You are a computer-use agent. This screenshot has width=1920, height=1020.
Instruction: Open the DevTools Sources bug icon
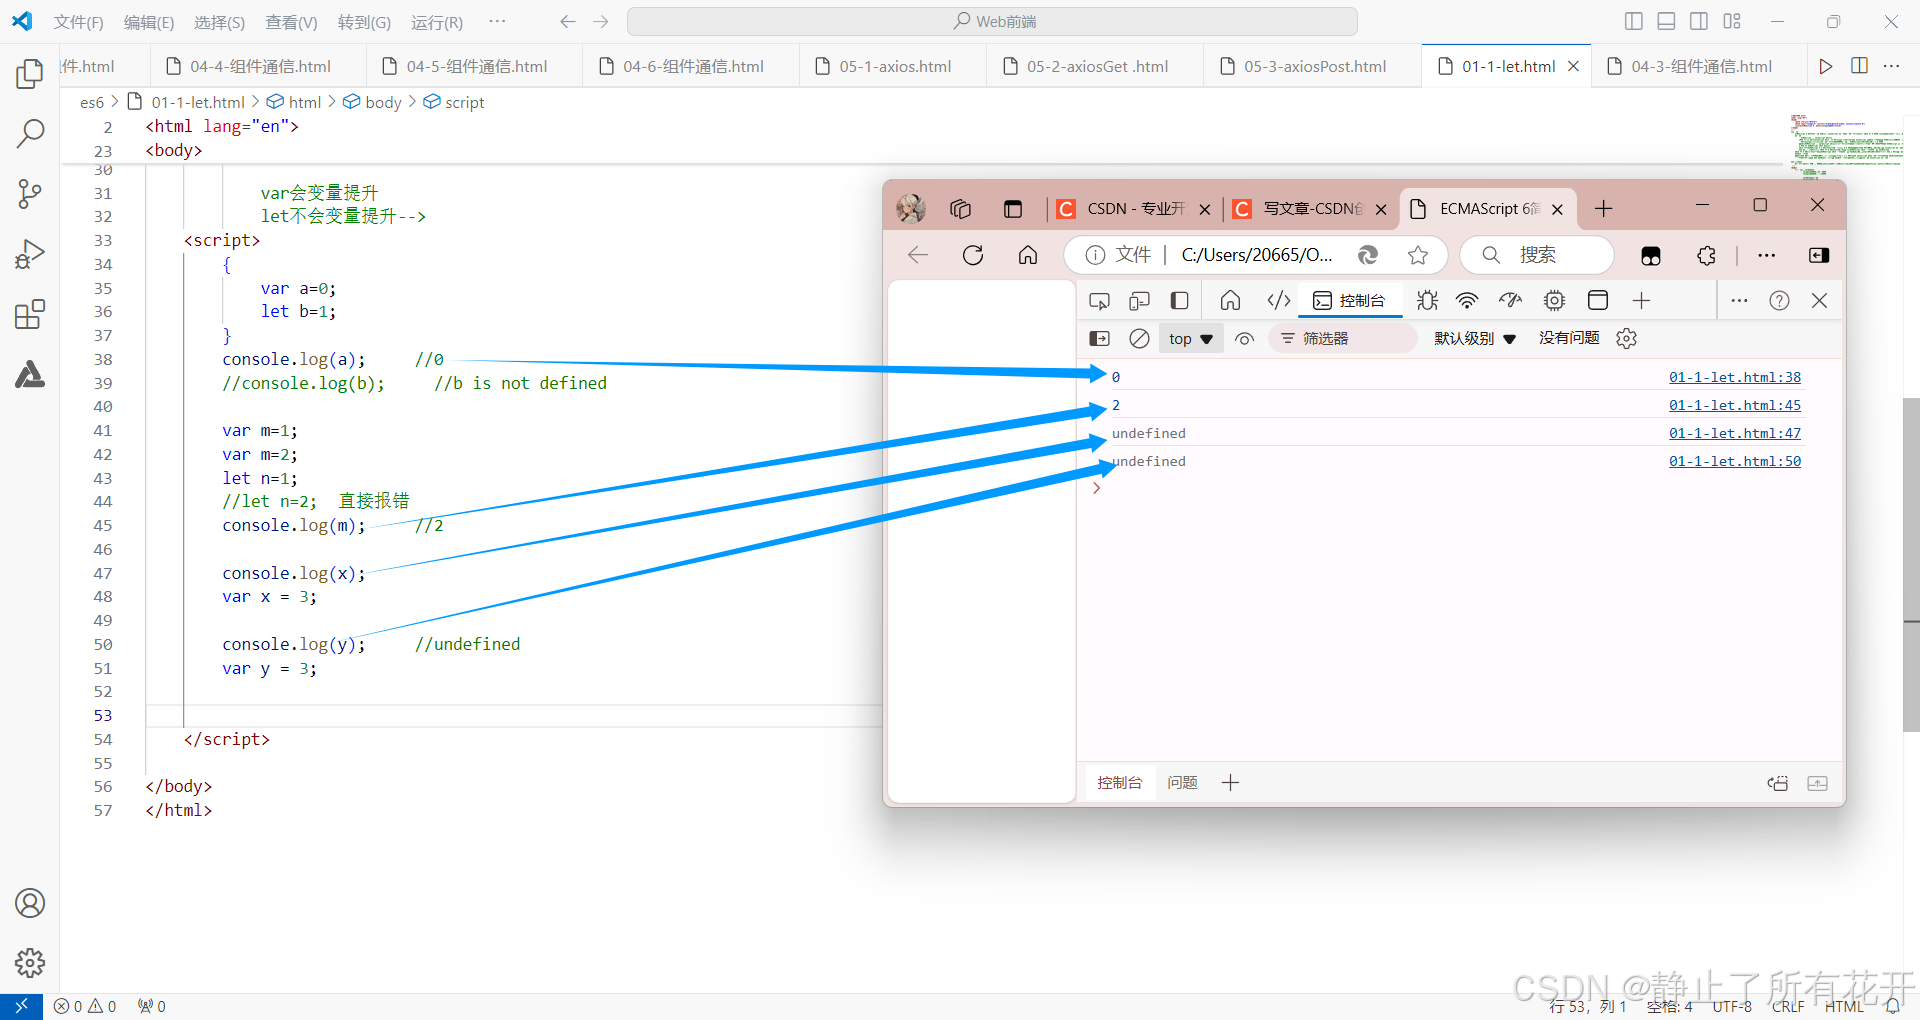click(x=1428, y=301)
